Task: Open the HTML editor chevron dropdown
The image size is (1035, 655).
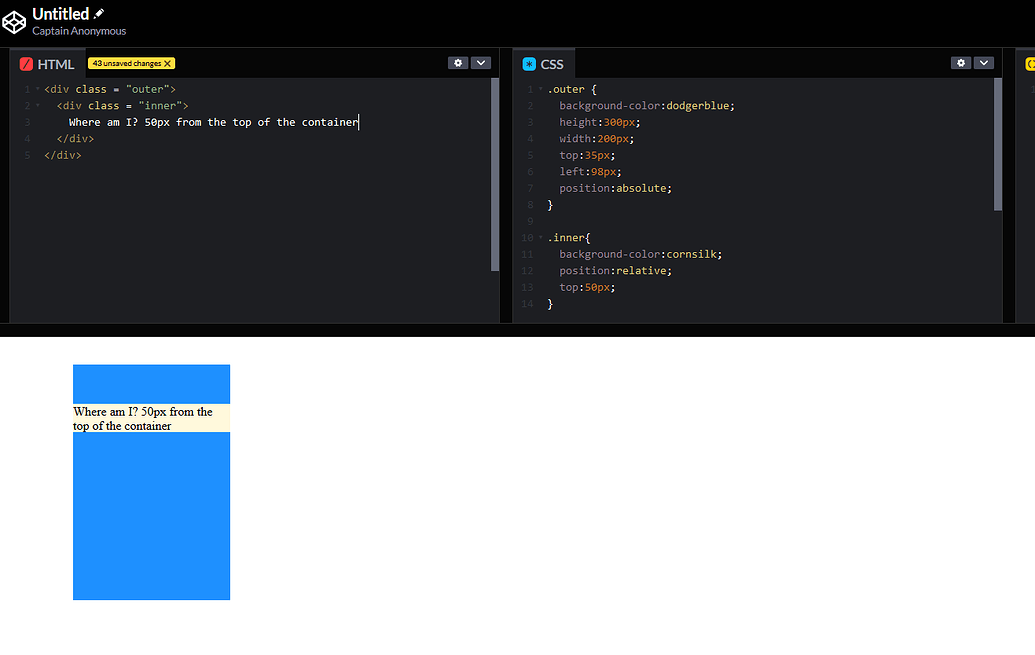Action: (481, 63)
